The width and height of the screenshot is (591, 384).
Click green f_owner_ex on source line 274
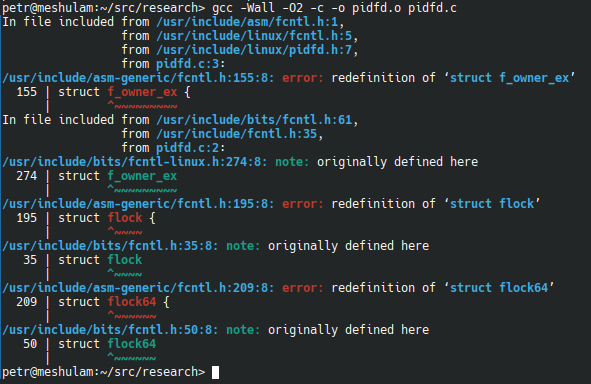pyautogui.click(x=142, y=176)
